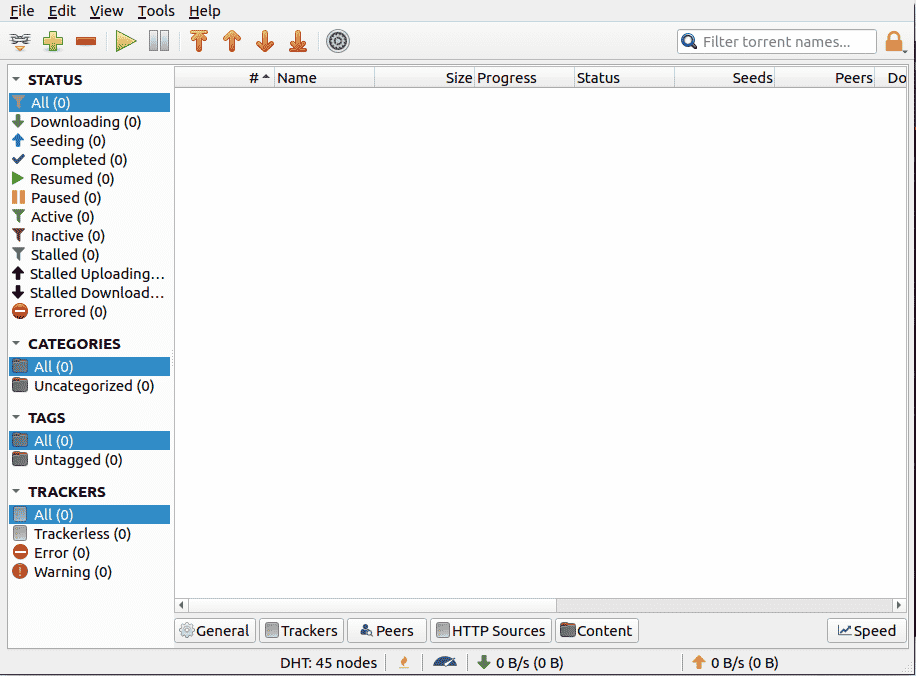The width and height of the screenshot is (916, 676).
Task: Open the HTTP Sources tab
Action: (x=491, y=630)
